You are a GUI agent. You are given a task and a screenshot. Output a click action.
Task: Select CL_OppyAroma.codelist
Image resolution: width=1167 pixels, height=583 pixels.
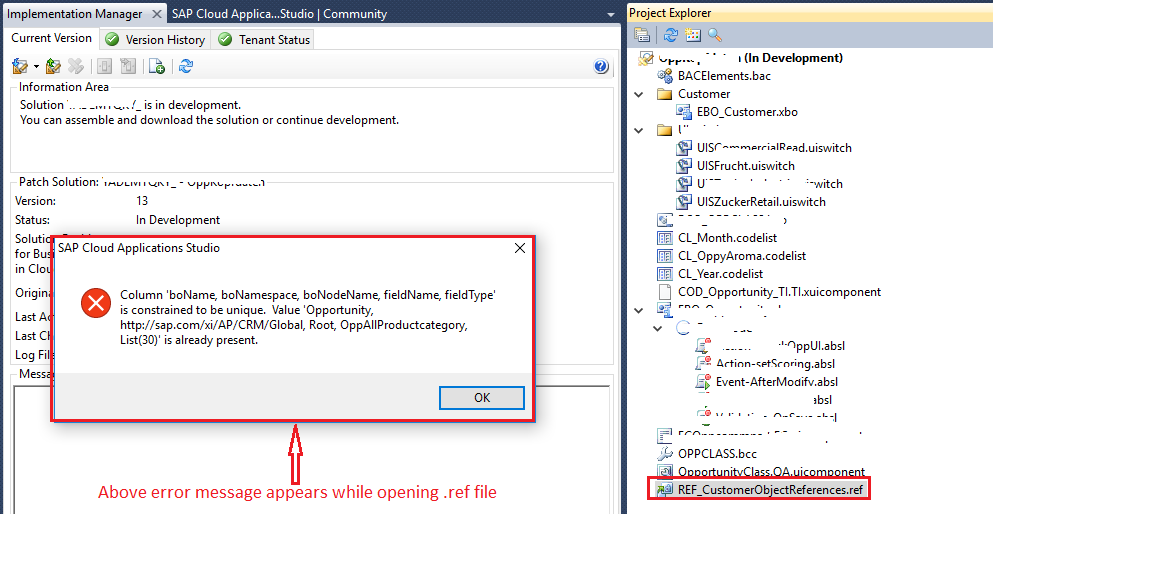click(742, 255)
